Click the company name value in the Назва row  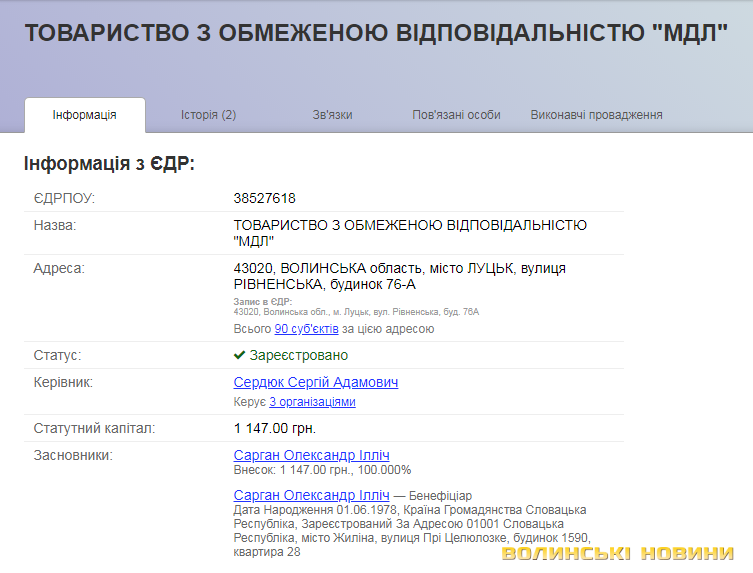click(409, 233)
